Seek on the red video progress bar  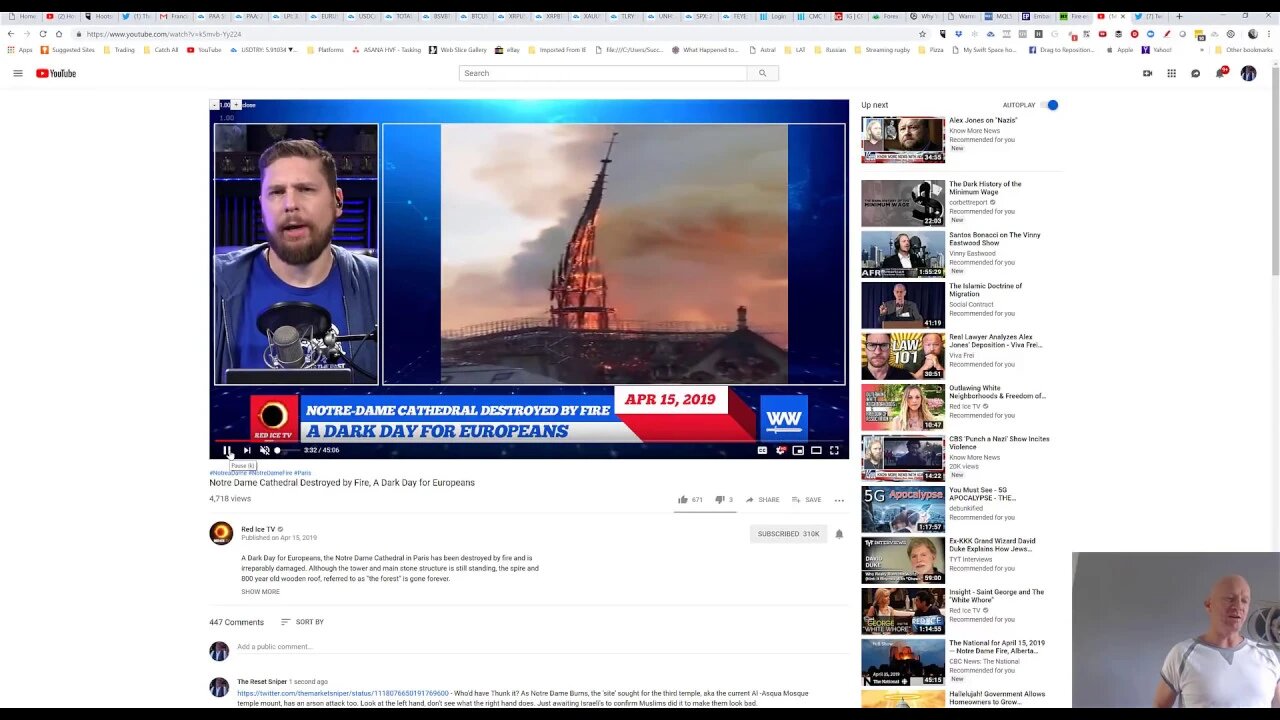(529, 440)
